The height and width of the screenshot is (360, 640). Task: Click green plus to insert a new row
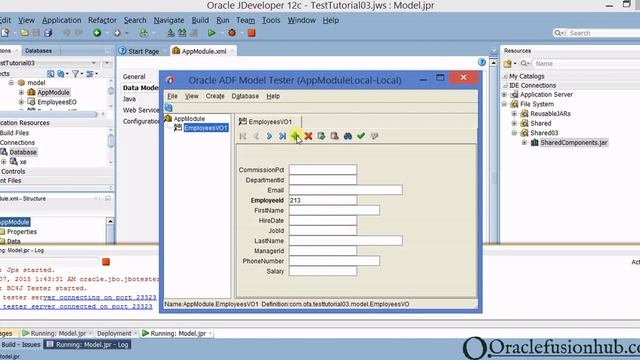pyautogui.click(x=295, y=136)
